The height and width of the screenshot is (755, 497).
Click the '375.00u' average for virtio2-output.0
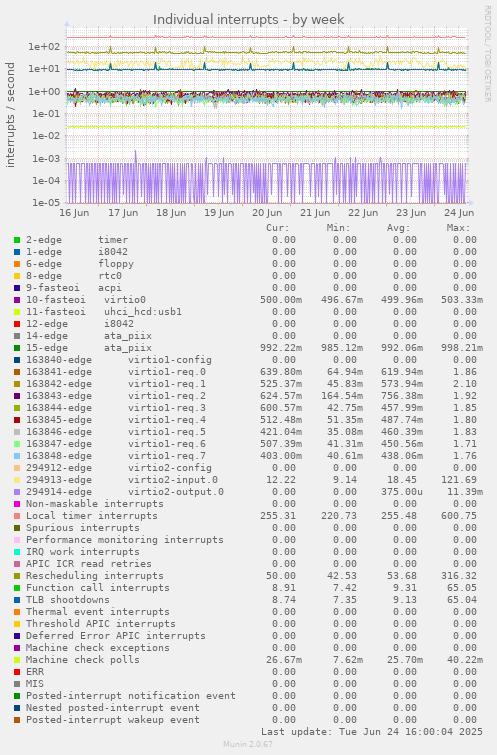401,492
